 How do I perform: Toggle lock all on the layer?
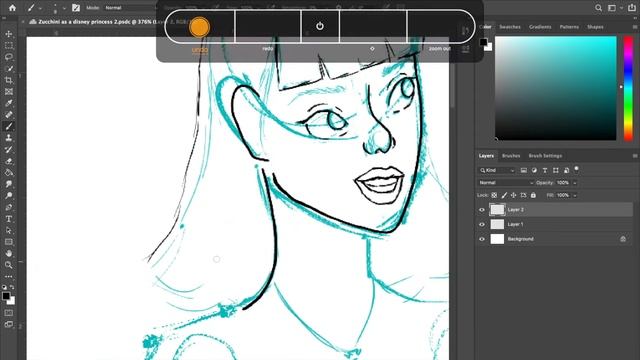point(533,196)
